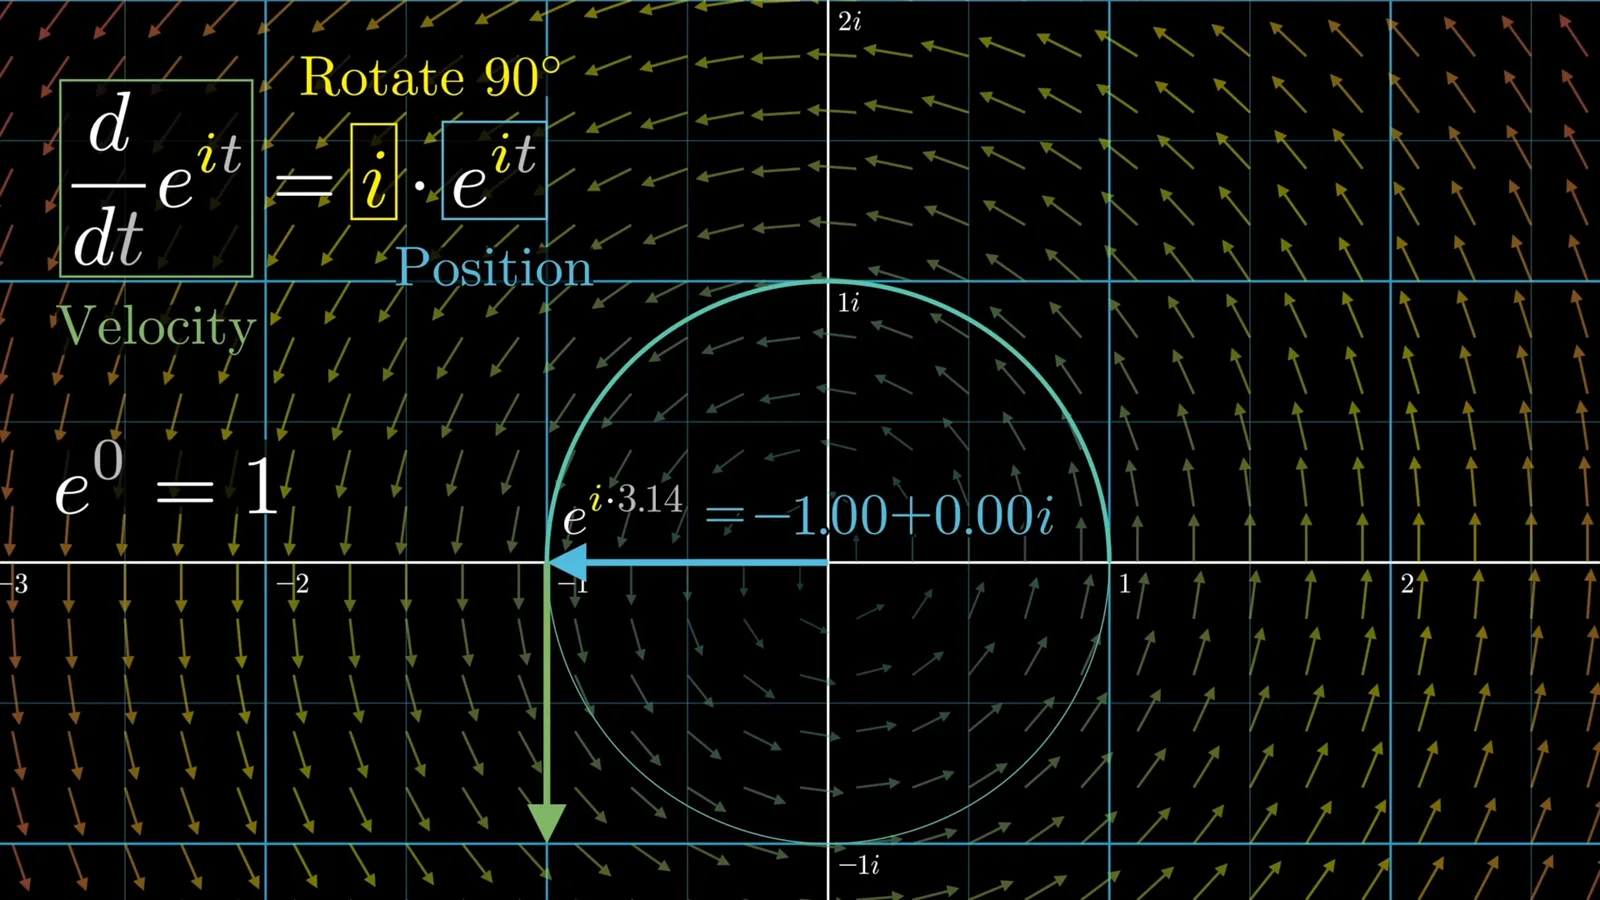Screen dimensions: 1600x900
Task: Click the yellow boxed i factor
Action: click(x=374, y=171)
